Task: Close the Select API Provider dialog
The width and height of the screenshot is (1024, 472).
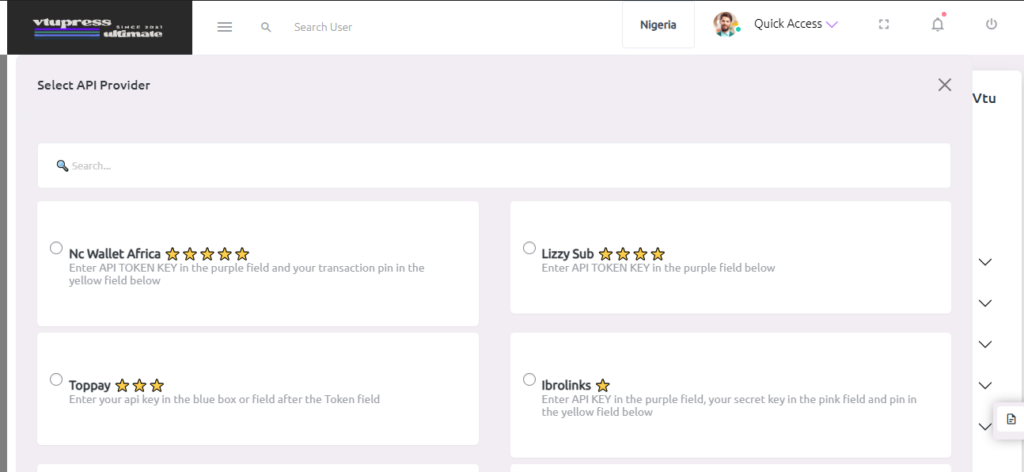Action: pos(944,85)
